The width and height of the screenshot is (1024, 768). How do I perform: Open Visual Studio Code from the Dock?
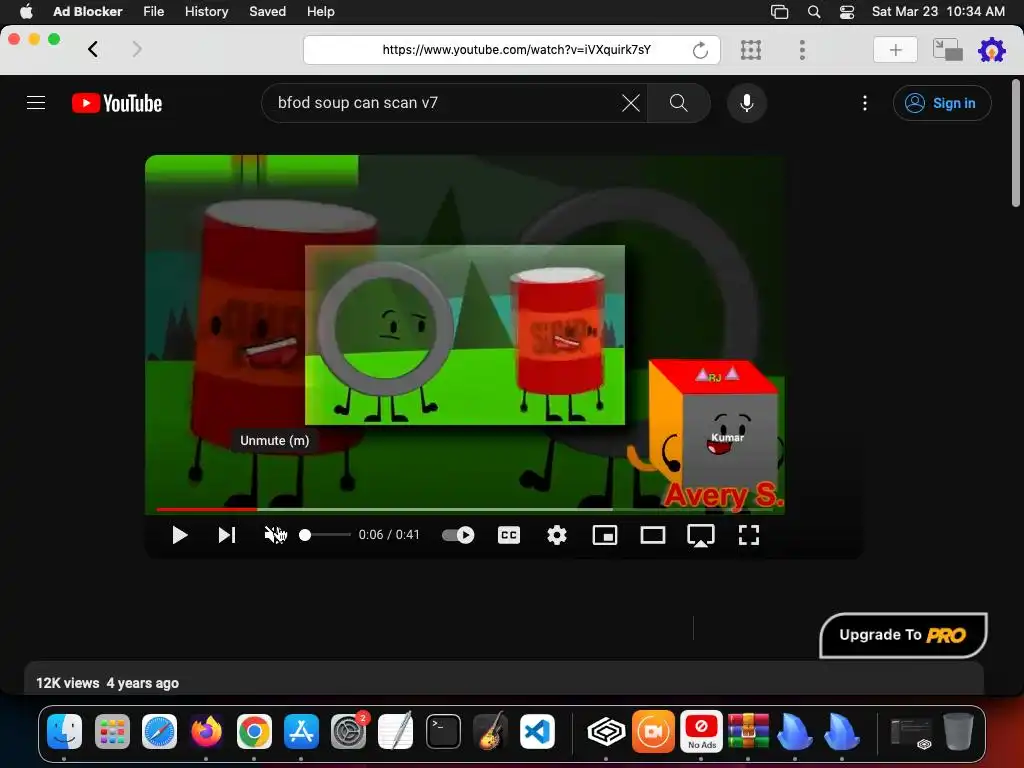point(537,731)
